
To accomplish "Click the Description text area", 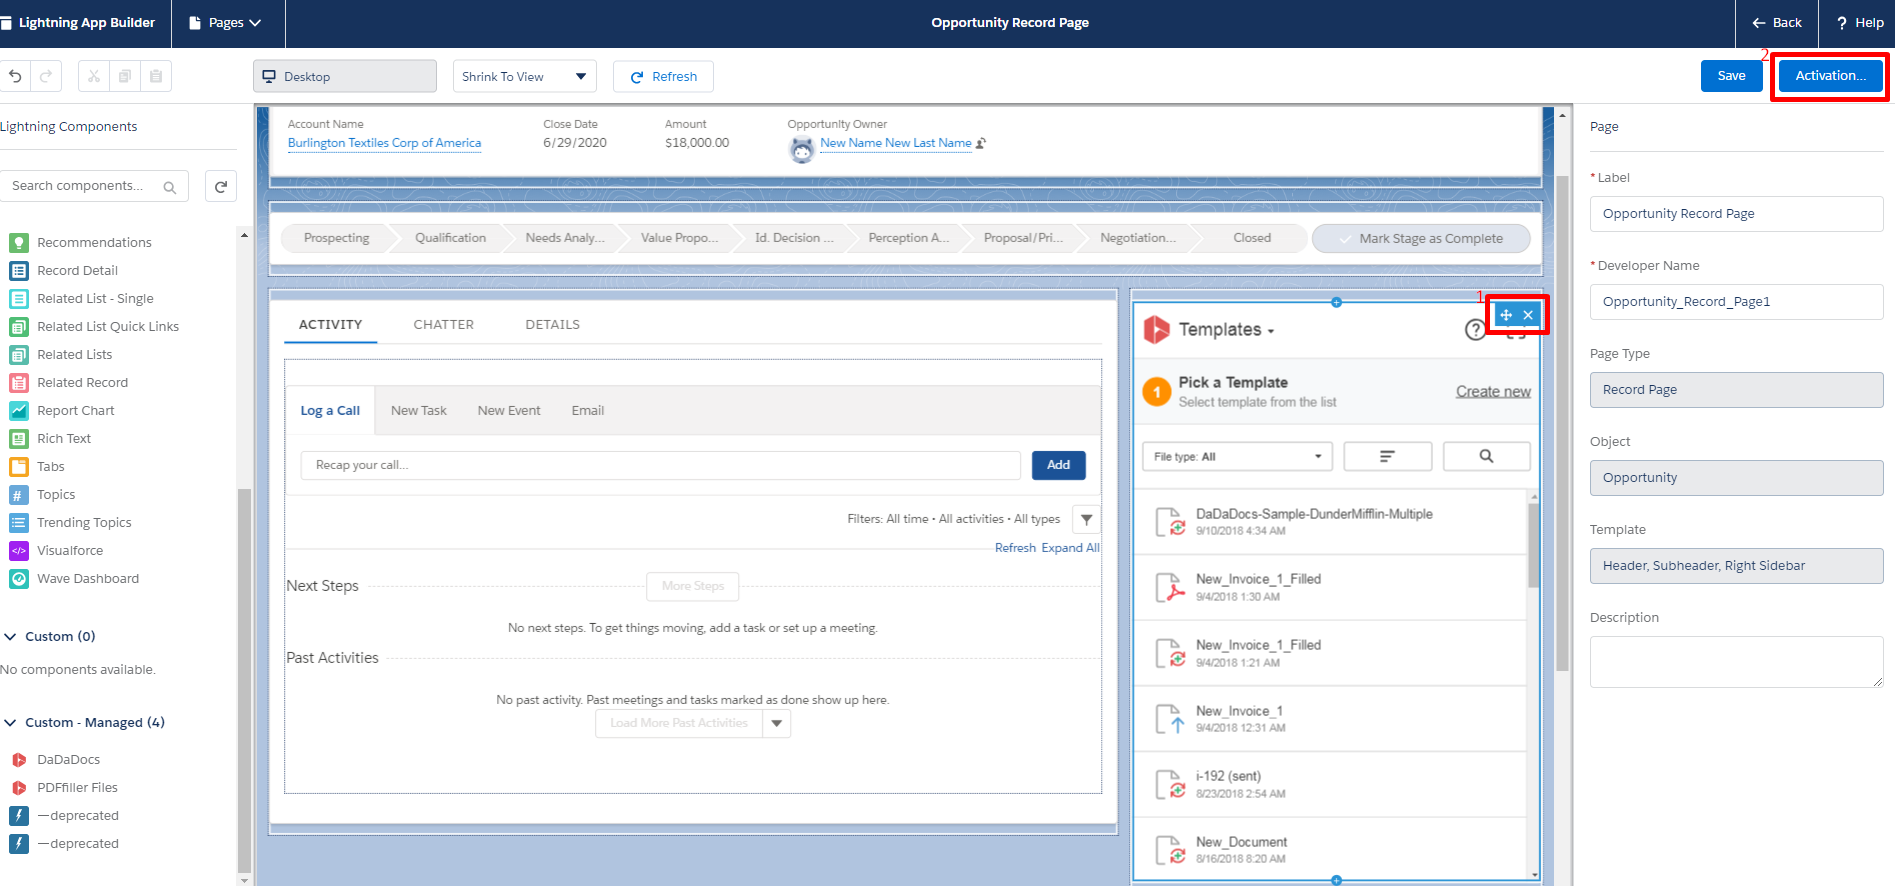I will click(1736, 662).
